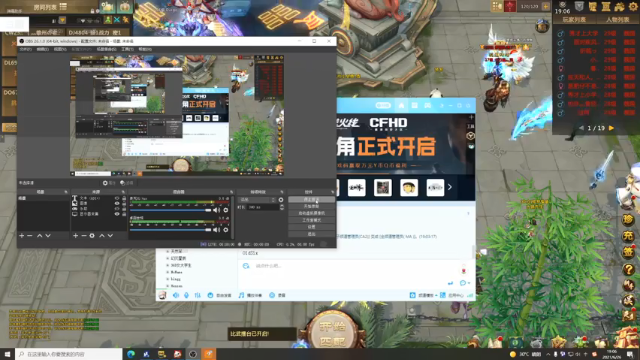Open the equalizer icon in YY bottom bar
The width and height of the screenshot is (640, 360).
(198, 295)
